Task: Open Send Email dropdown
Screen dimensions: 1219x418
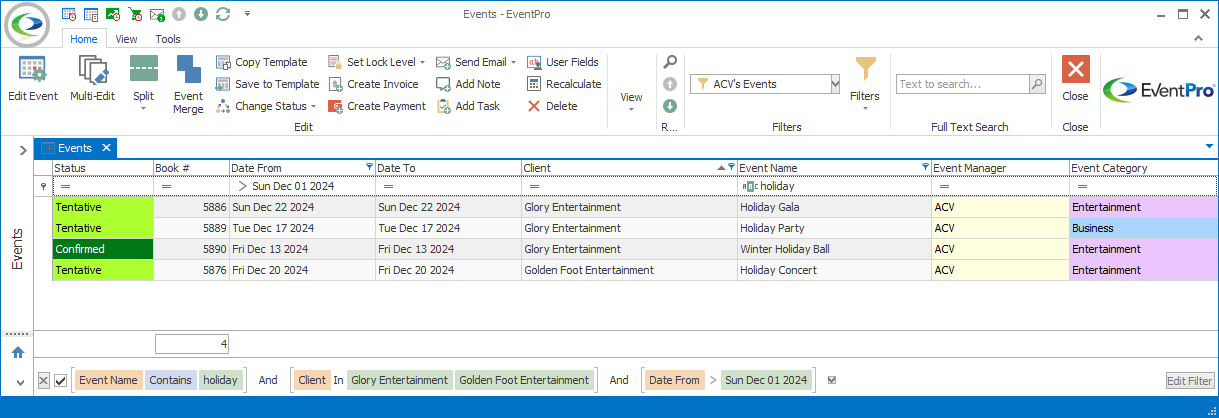Action: coord(513,62)
